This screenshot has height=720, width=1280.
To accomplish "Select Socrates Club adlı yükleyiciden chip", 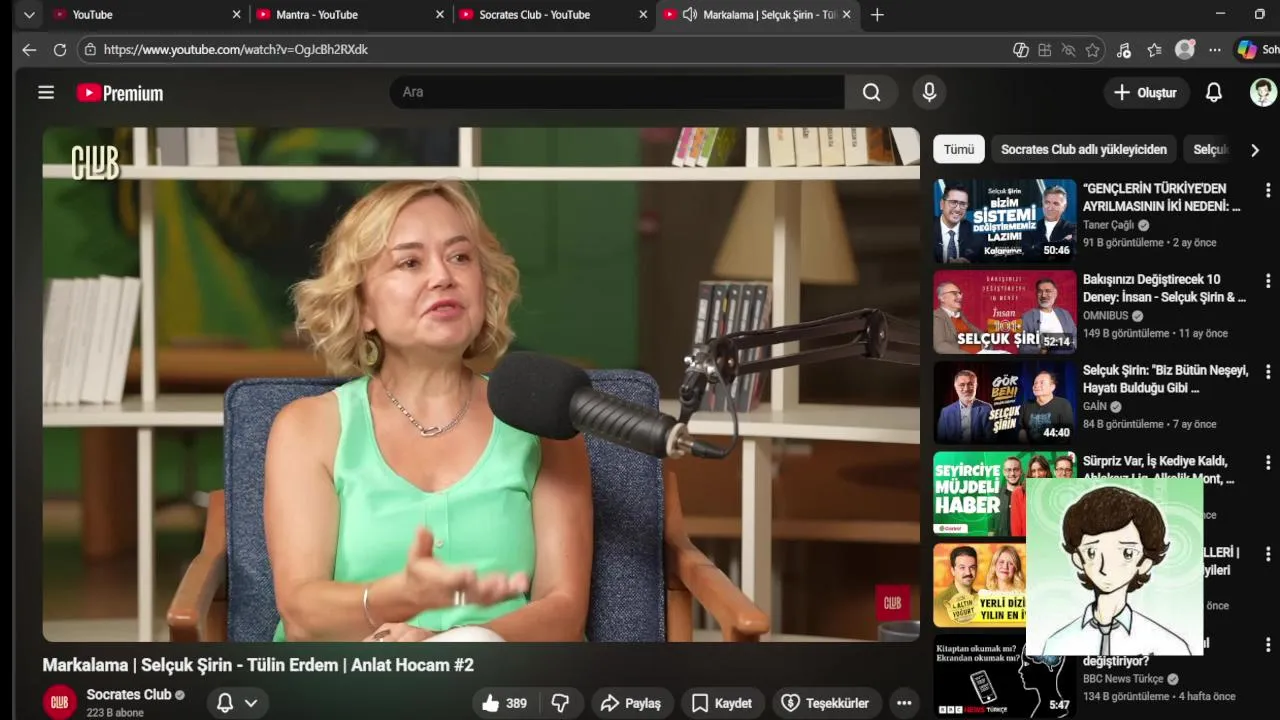I will point(1084,150).
